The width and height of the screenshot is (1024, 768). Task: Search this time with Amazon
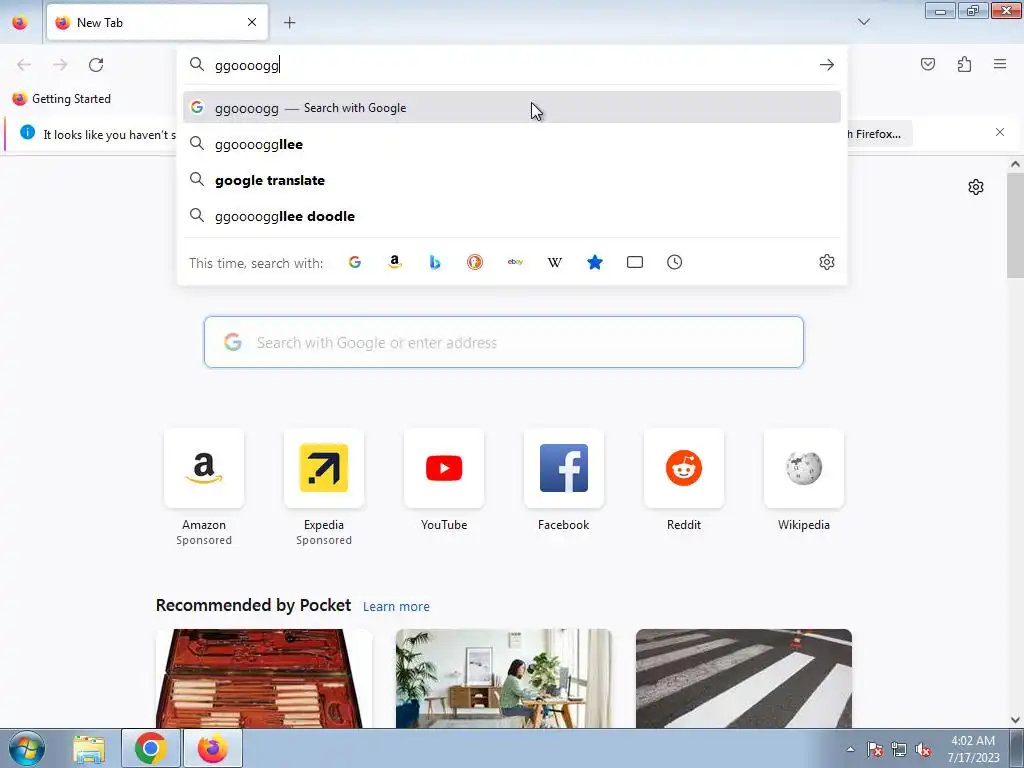tap(394, 263)
